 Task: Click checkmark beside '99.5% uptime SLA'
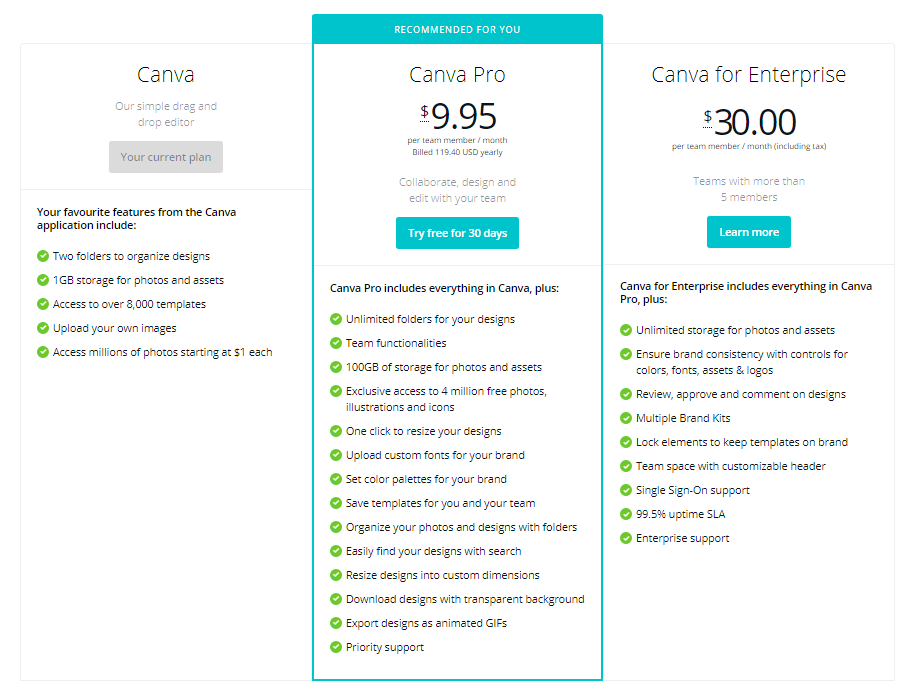click(626, 514)
